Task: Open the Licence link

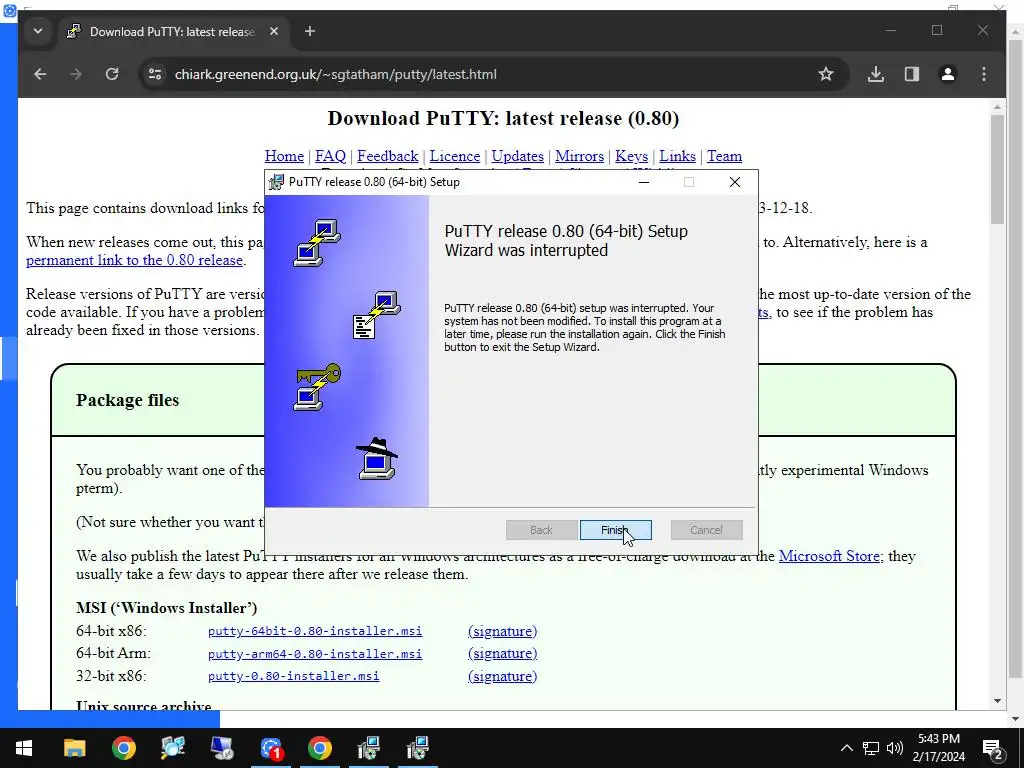Action: tap(455, 156)
